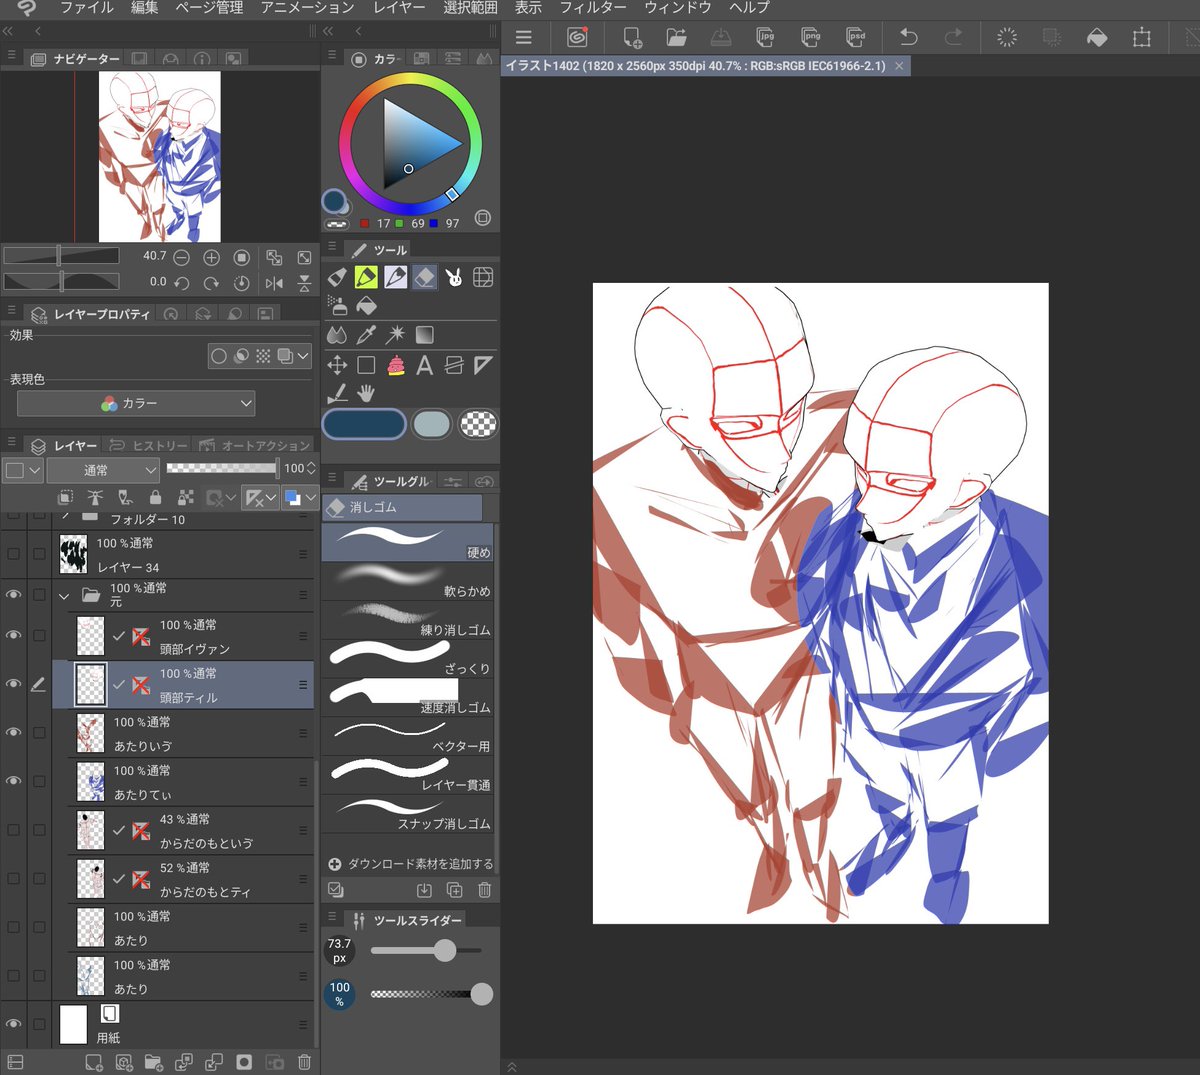Open the 編集 menu
The height and width of the screenshot is (1075, 1200).
tap(144, 8)
